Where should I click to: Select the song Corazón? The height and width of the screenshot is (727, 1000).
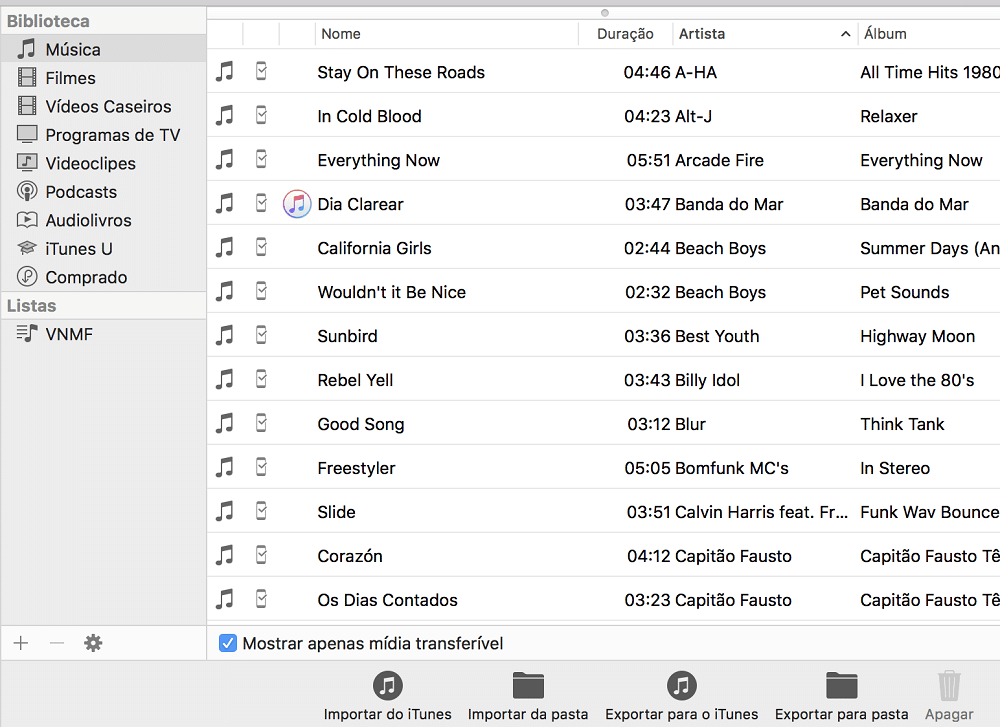(x=350, y=556)
